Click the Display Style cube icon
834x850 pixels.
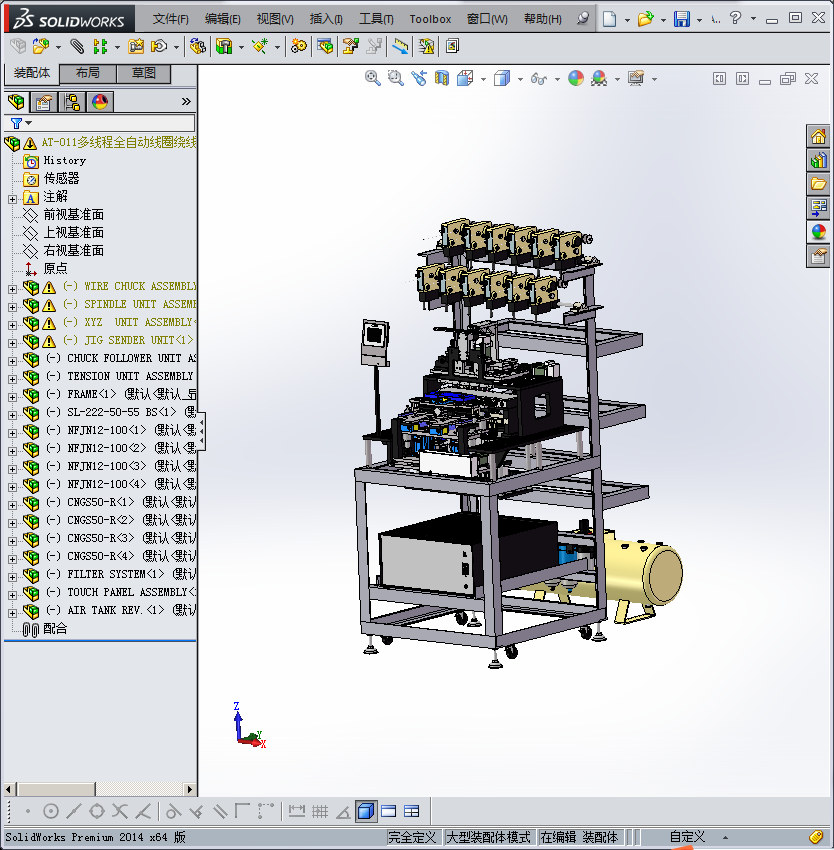pyautogui.click(x=502, y=79)
